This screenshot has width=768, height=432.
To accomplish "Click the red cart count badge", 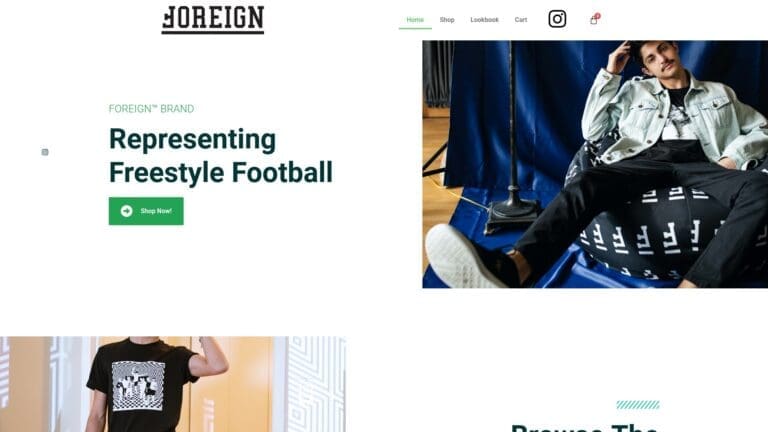I will (598, 16).
